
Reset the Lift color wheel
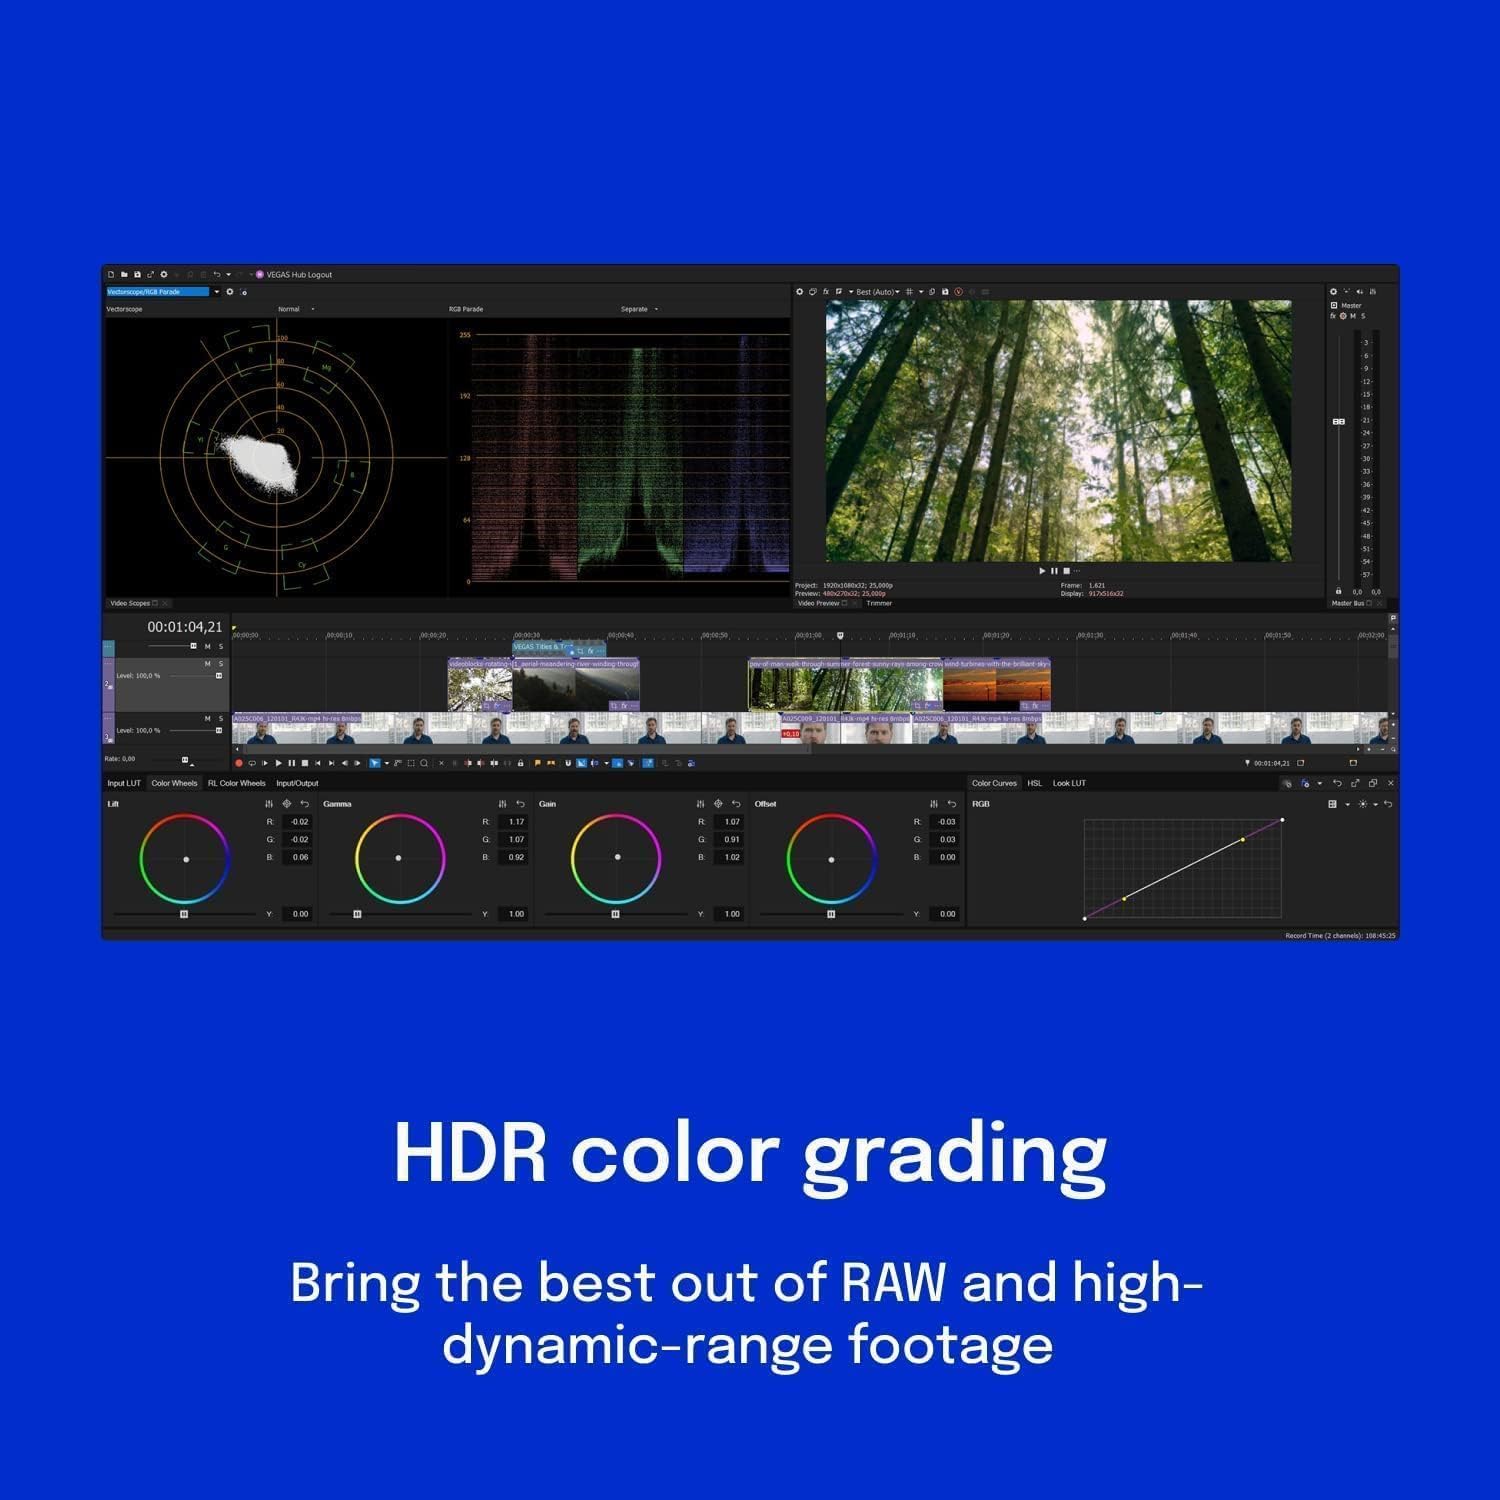305,804
